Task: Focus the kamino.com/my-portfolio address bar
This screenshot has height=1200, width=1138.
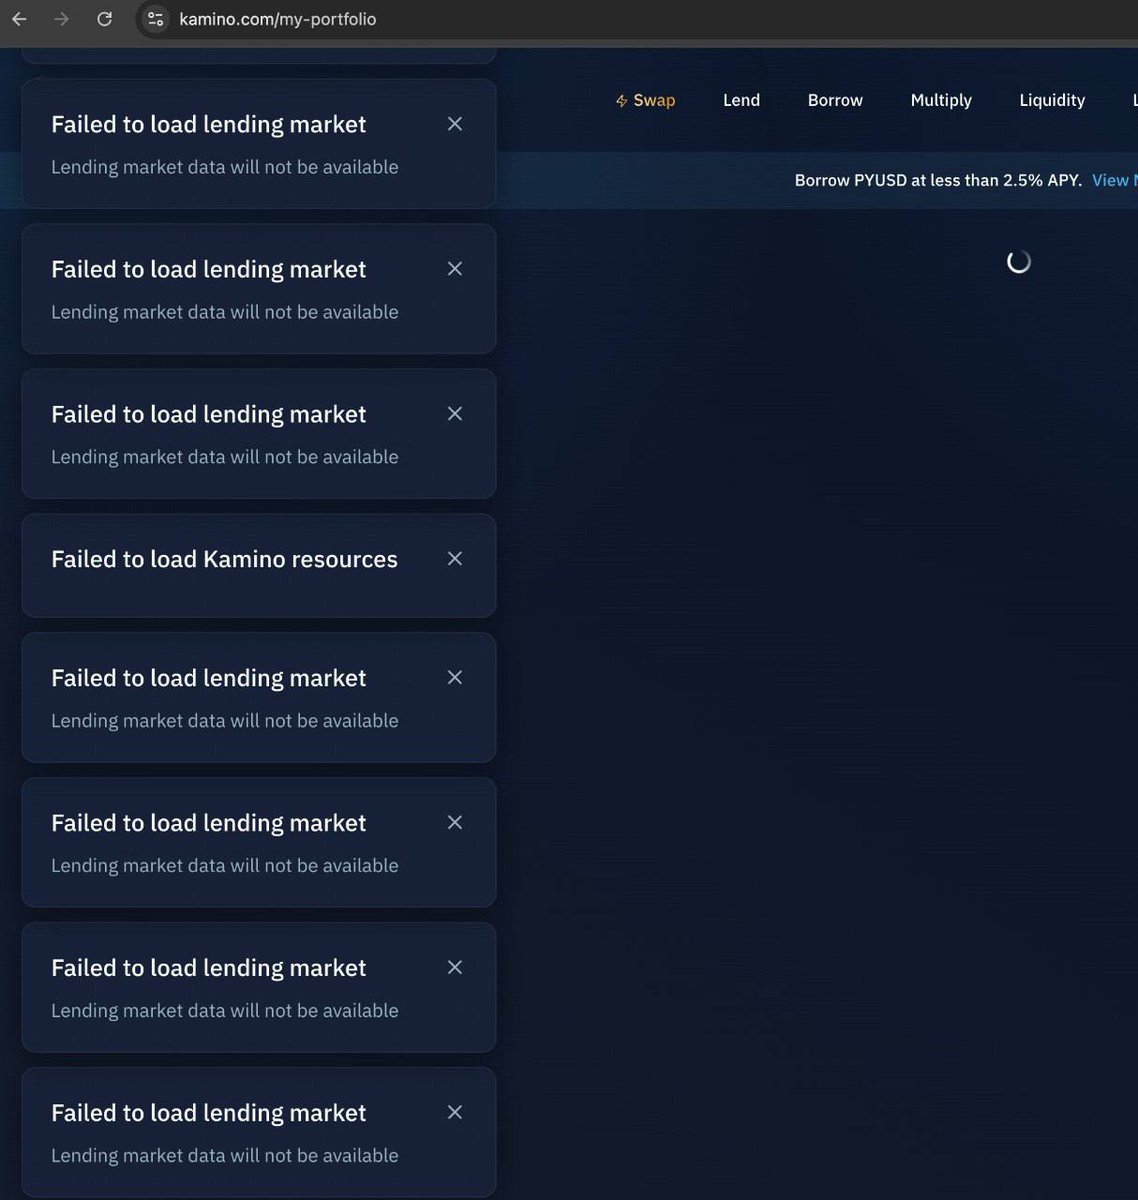Action: tap(278, 19)
